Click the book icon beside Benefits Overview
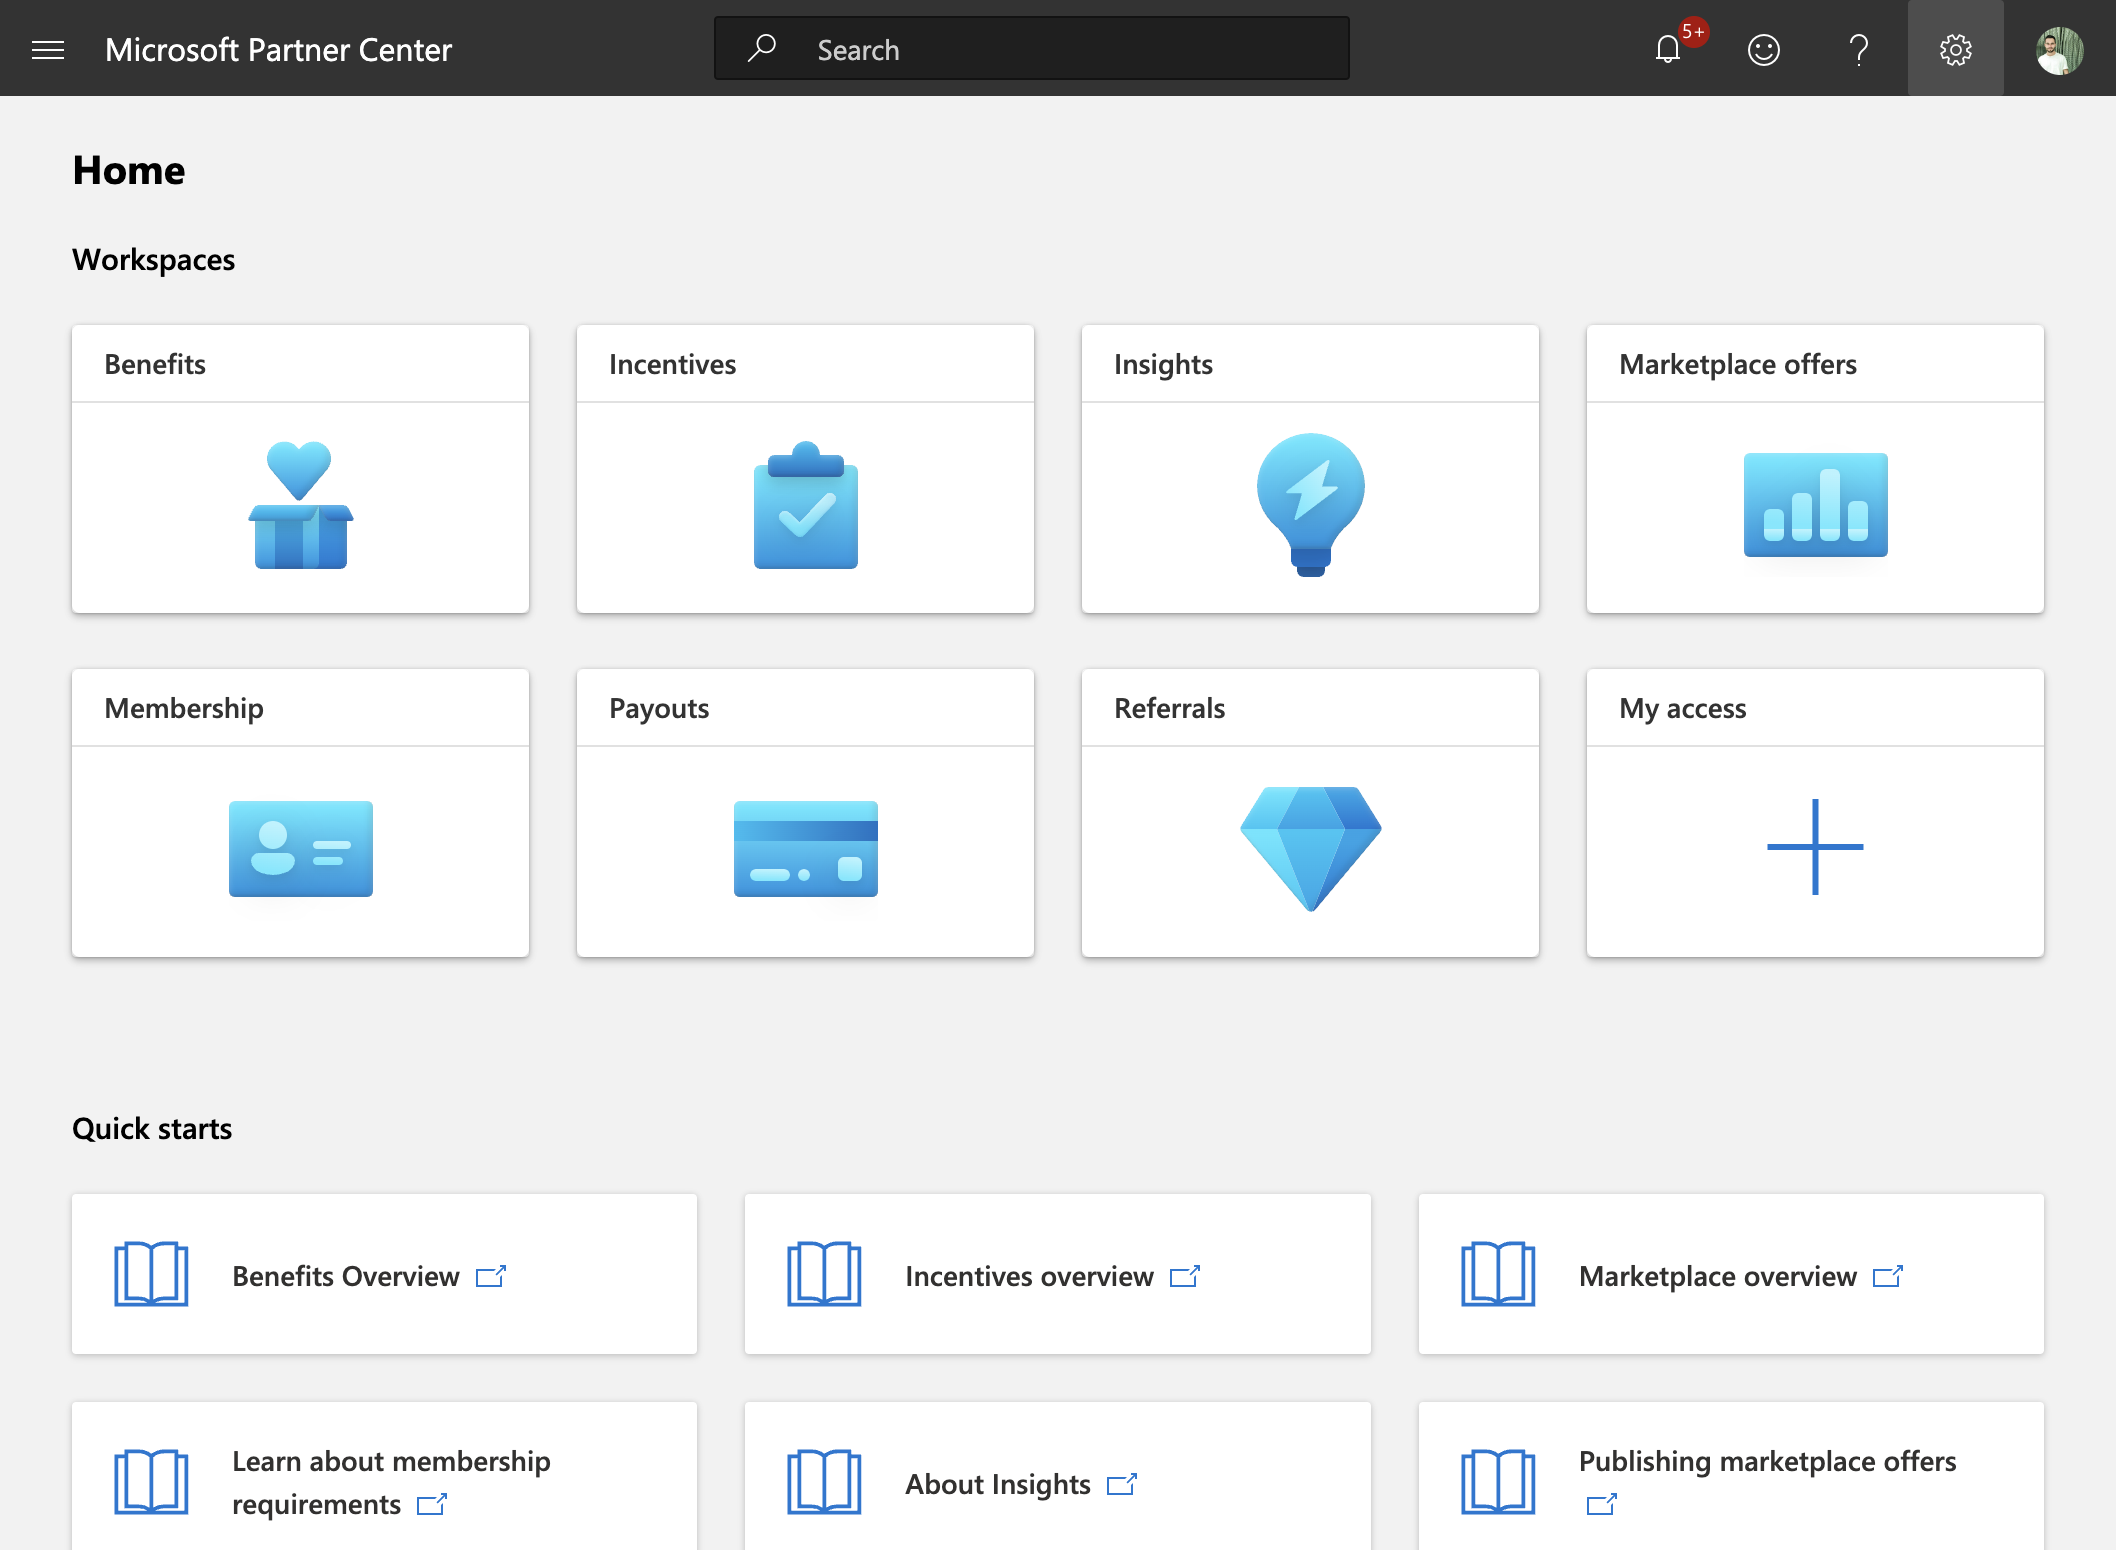The width and height of the screenshot is (2116, 1550). click(x=151, y=1274)
